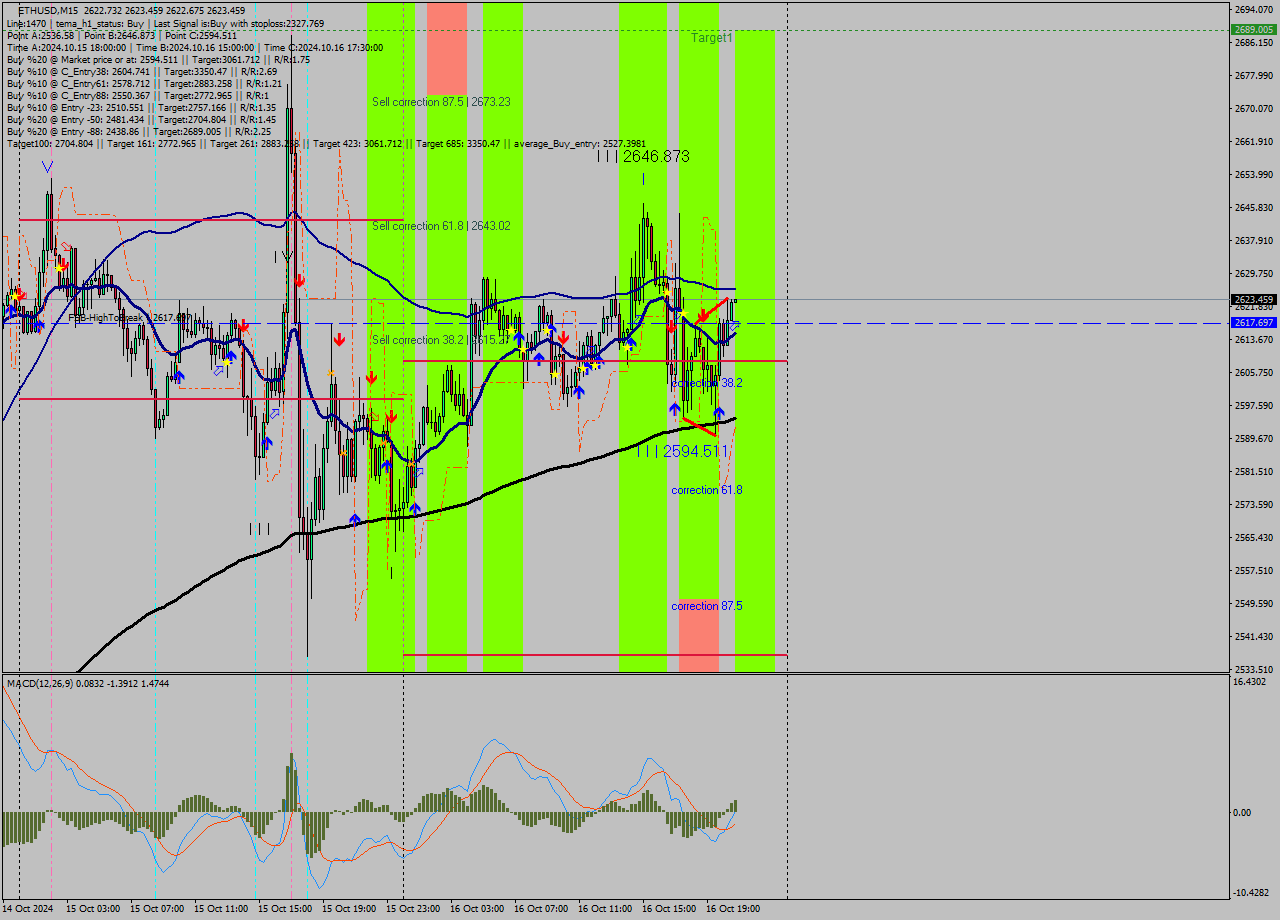Image resolution: width=1280 pixels, height=920 pixels.
Task: Click the 2694.070 price axis value
Action: (1253, 9)
